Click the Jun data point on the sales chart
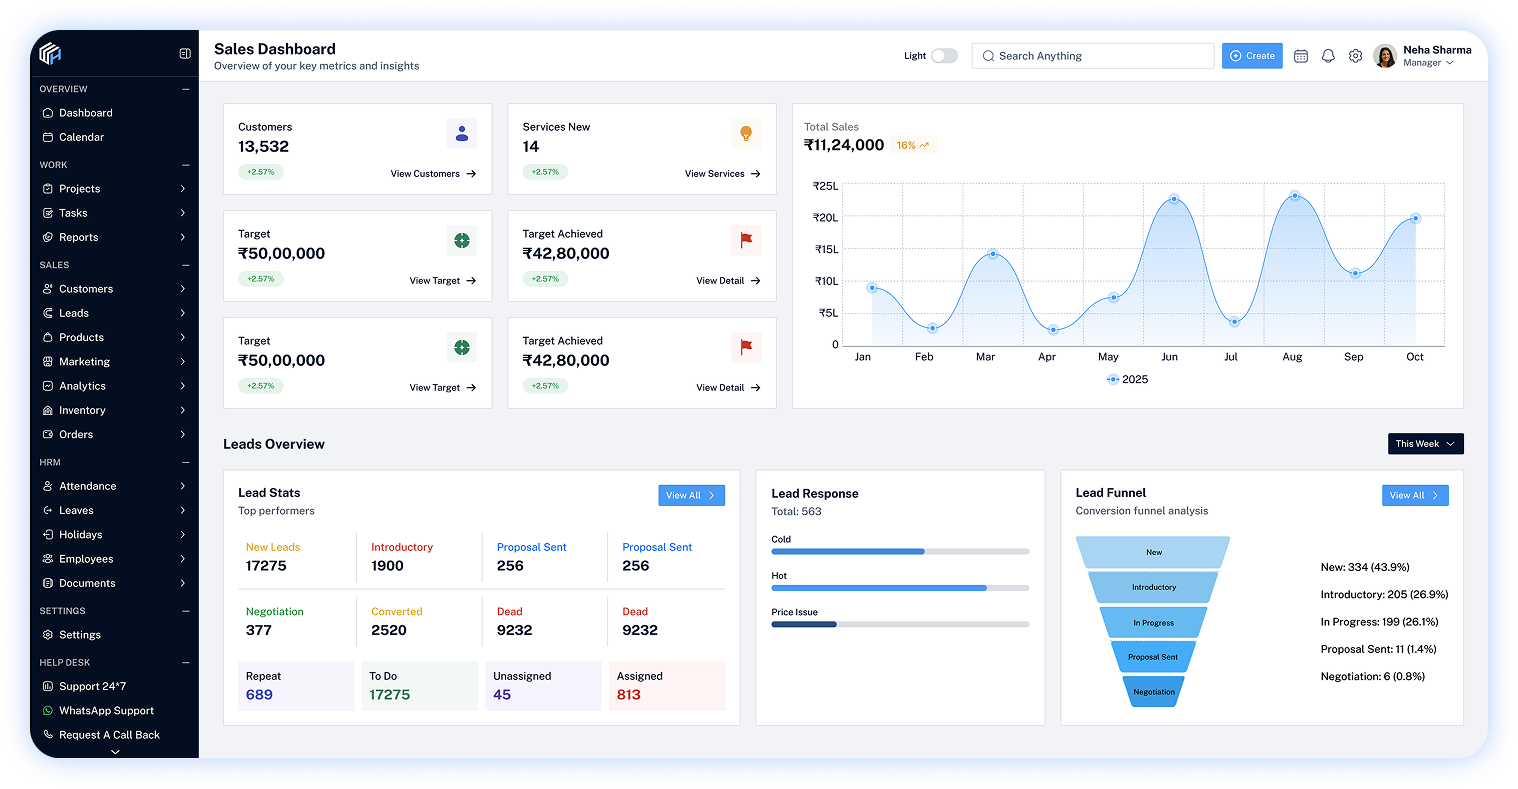 1174,198
